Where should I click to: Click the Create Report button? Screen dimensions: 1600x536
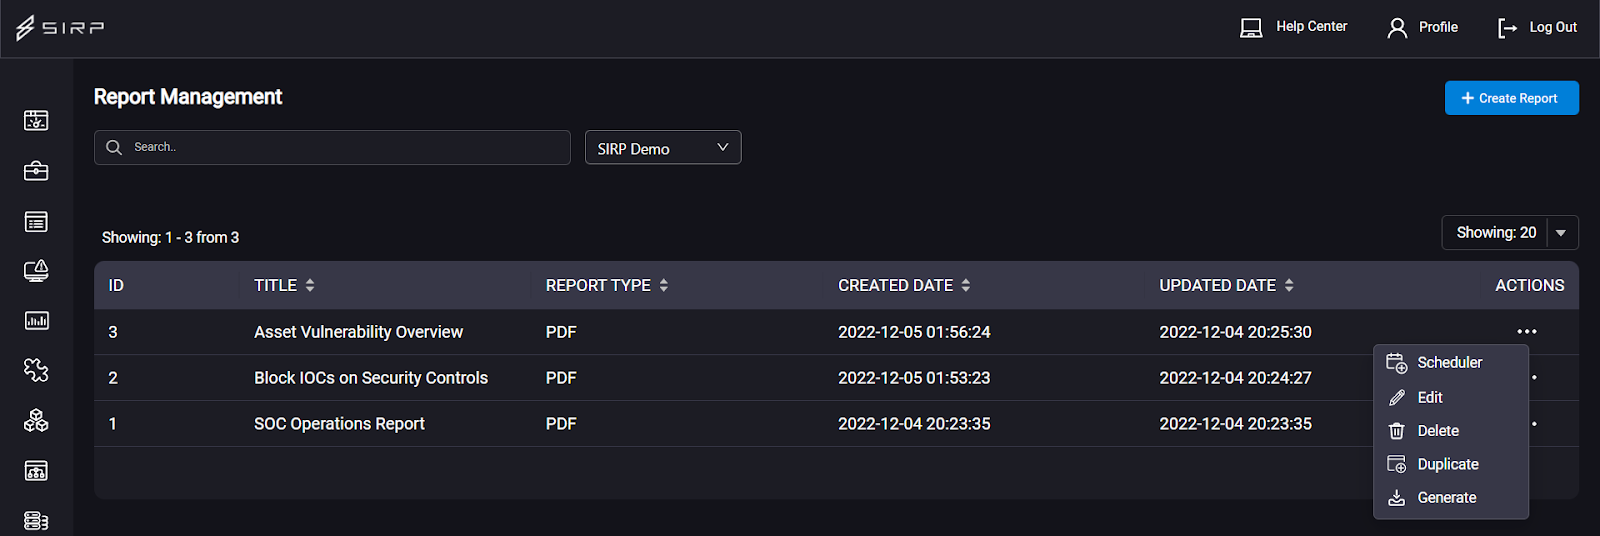point(1512,98)
